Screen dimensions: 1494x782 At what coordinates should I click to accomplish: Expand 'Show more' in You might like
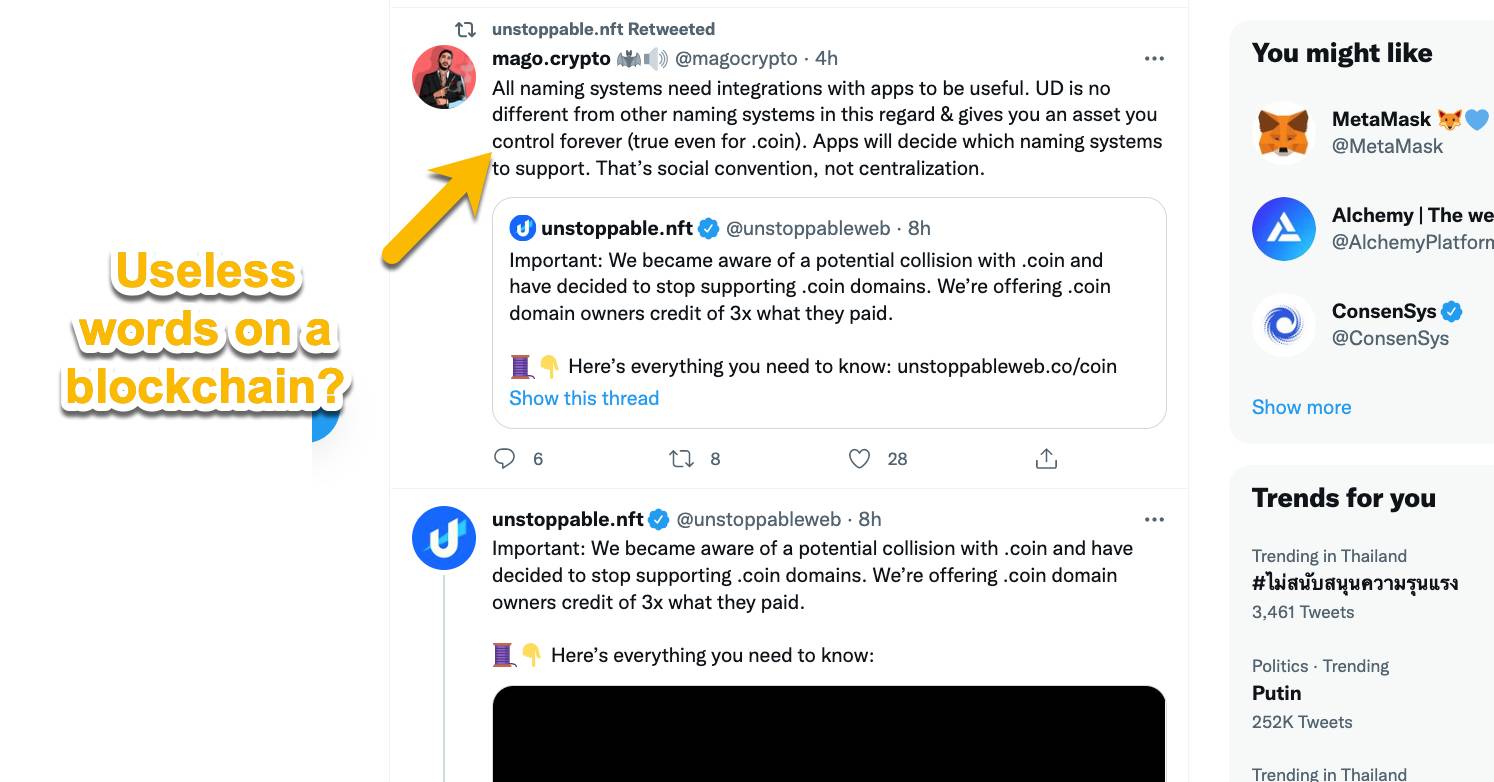1301,407
